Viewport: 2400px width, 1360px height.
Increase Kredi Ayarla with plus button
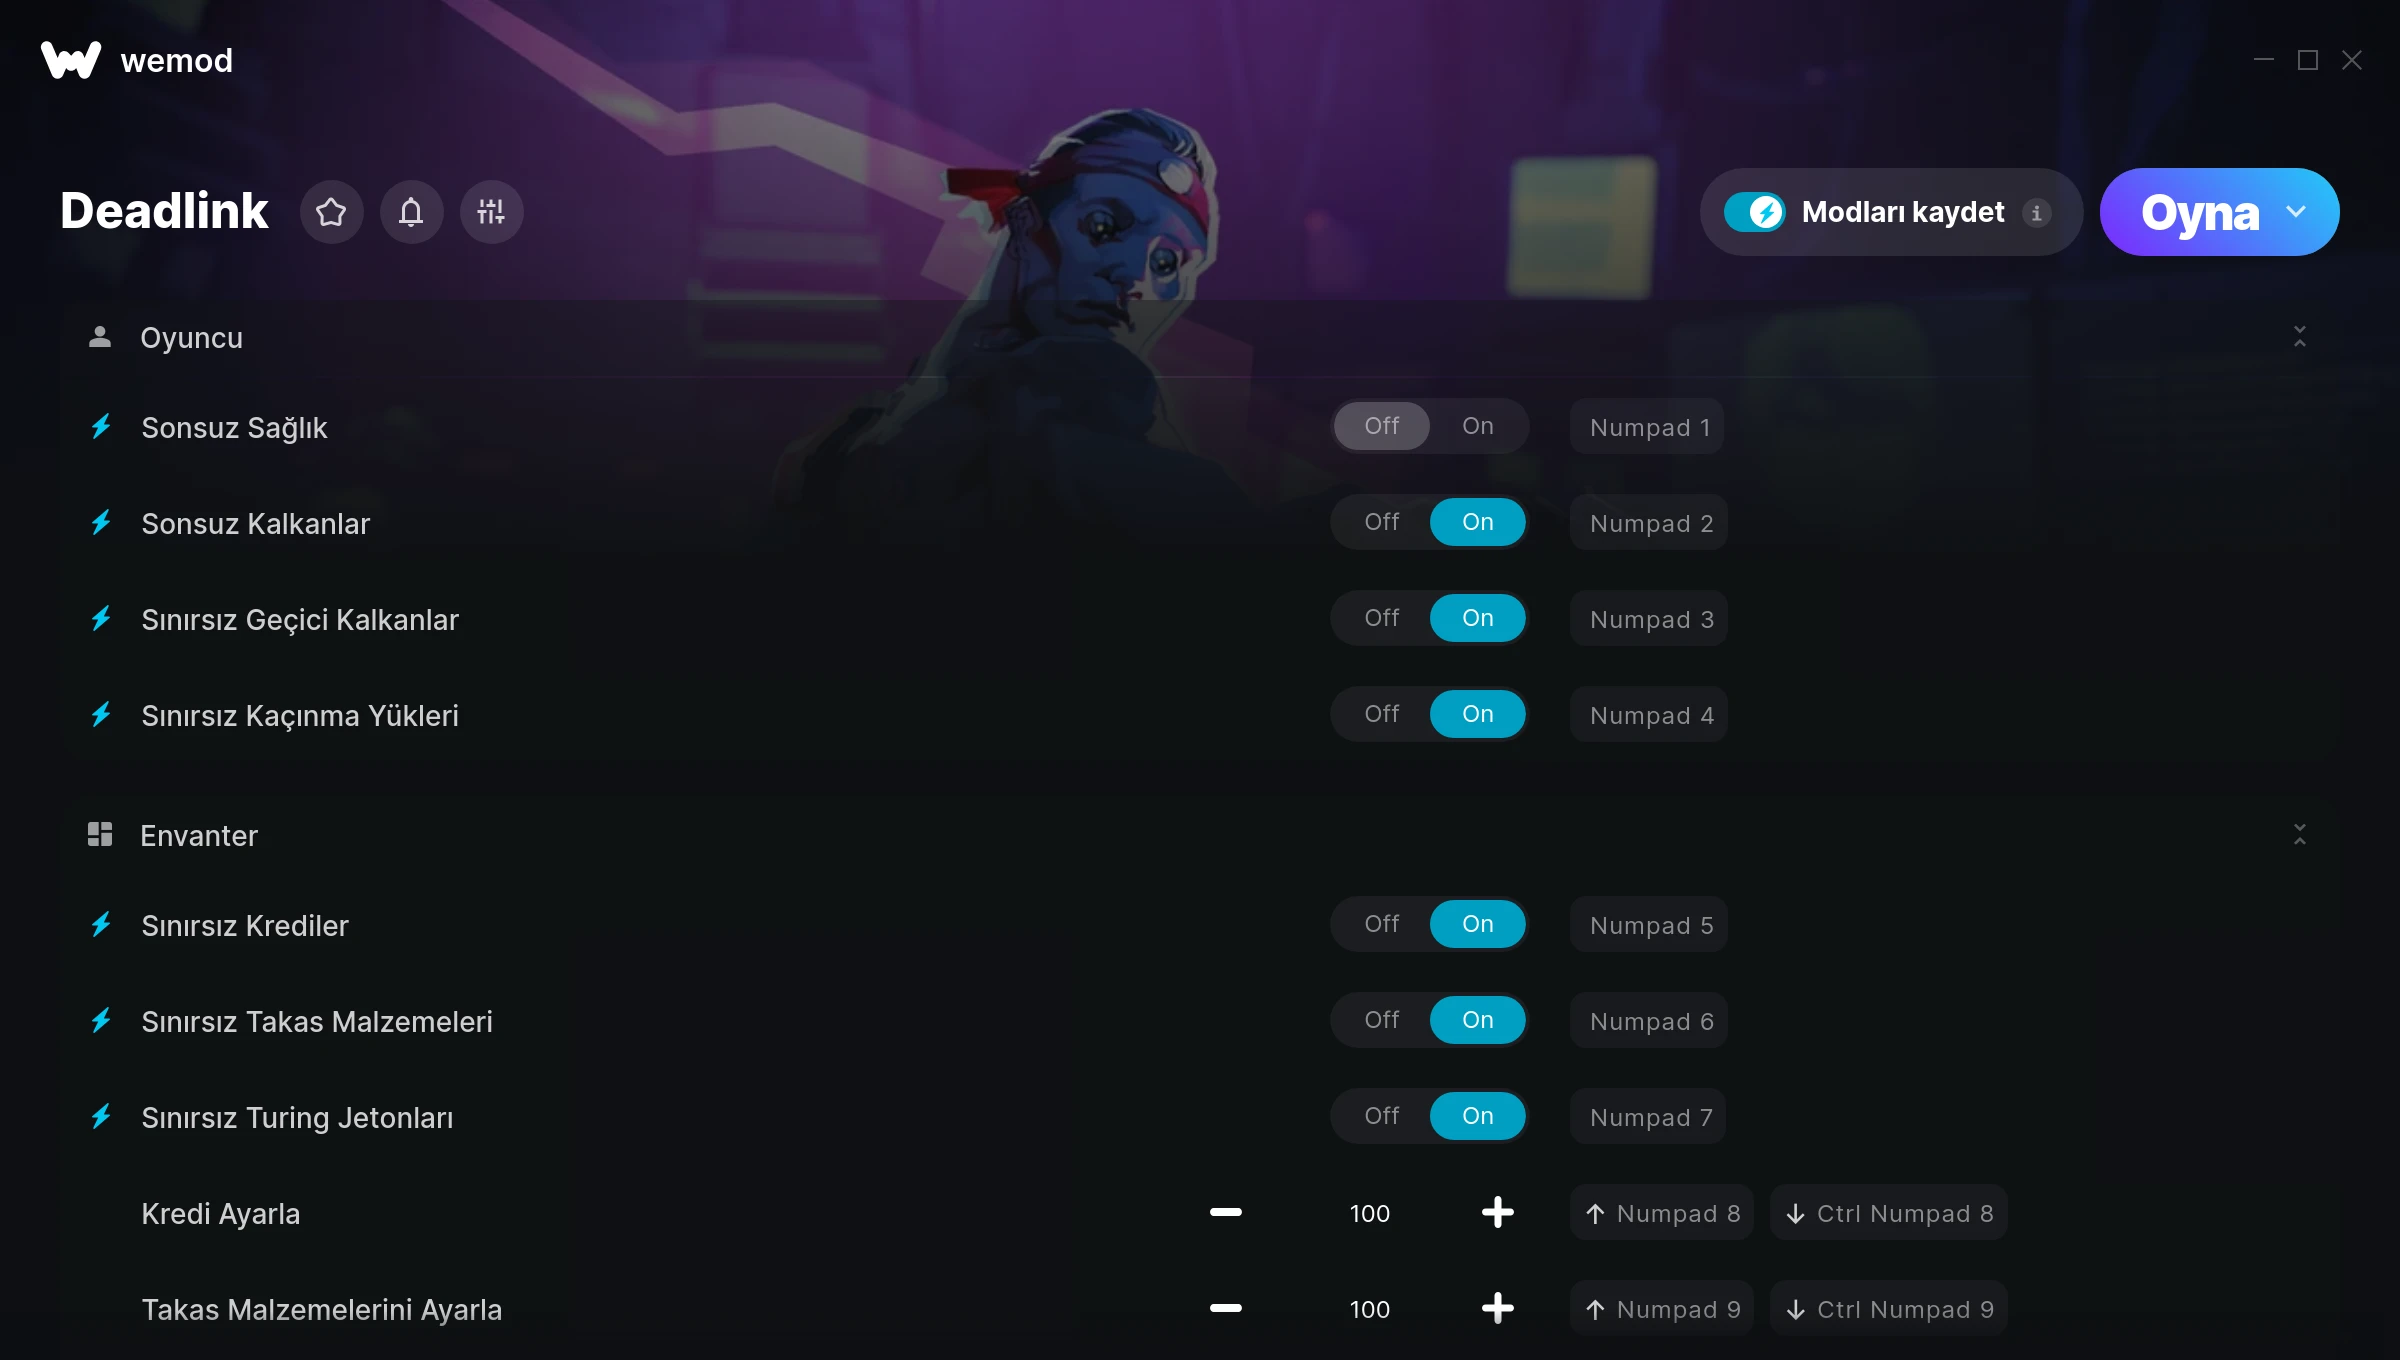coord(1497,1213)
